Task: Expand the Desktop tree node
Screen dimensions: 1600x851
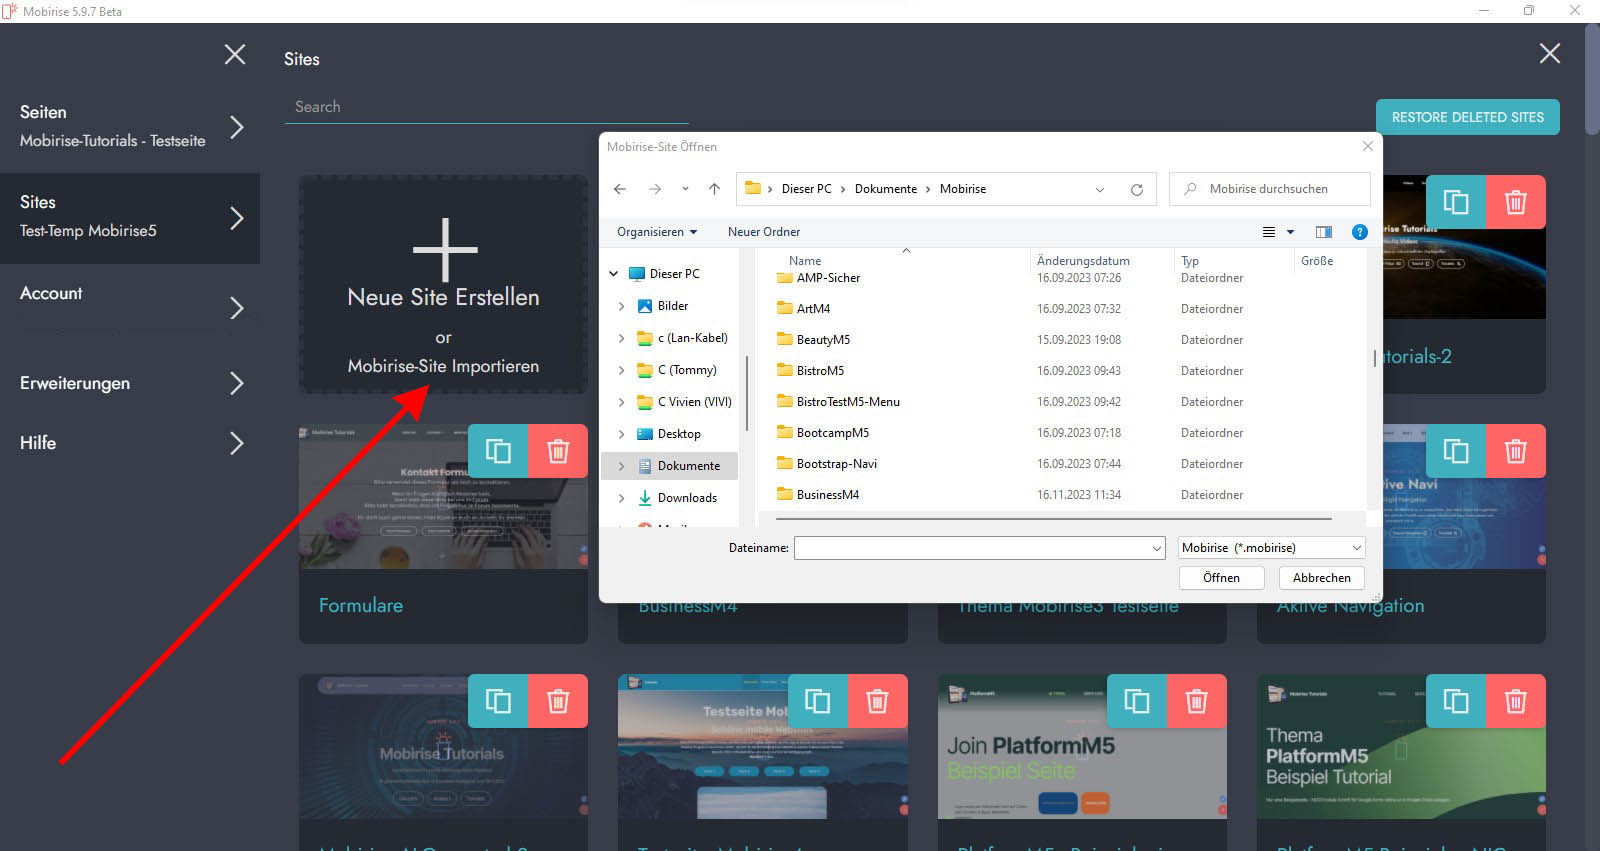Action: pos(622,434)
